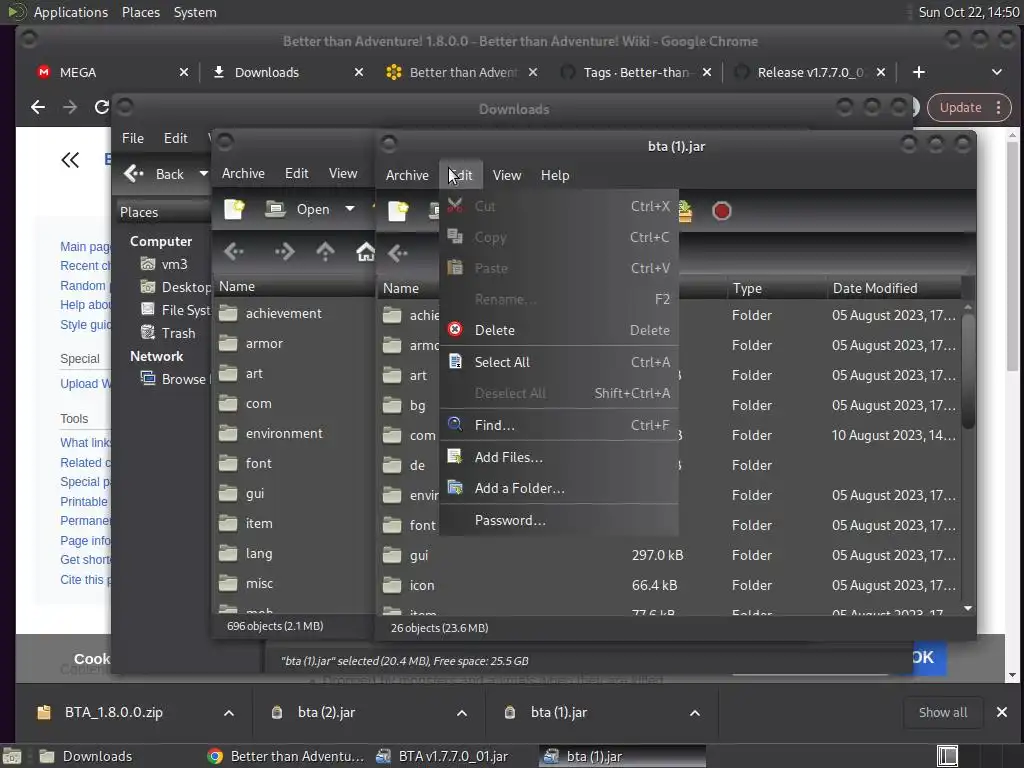Viewport: 1024px width, 768px height.
Task: Select File System in Places sidebar
Action: (175, 310)
